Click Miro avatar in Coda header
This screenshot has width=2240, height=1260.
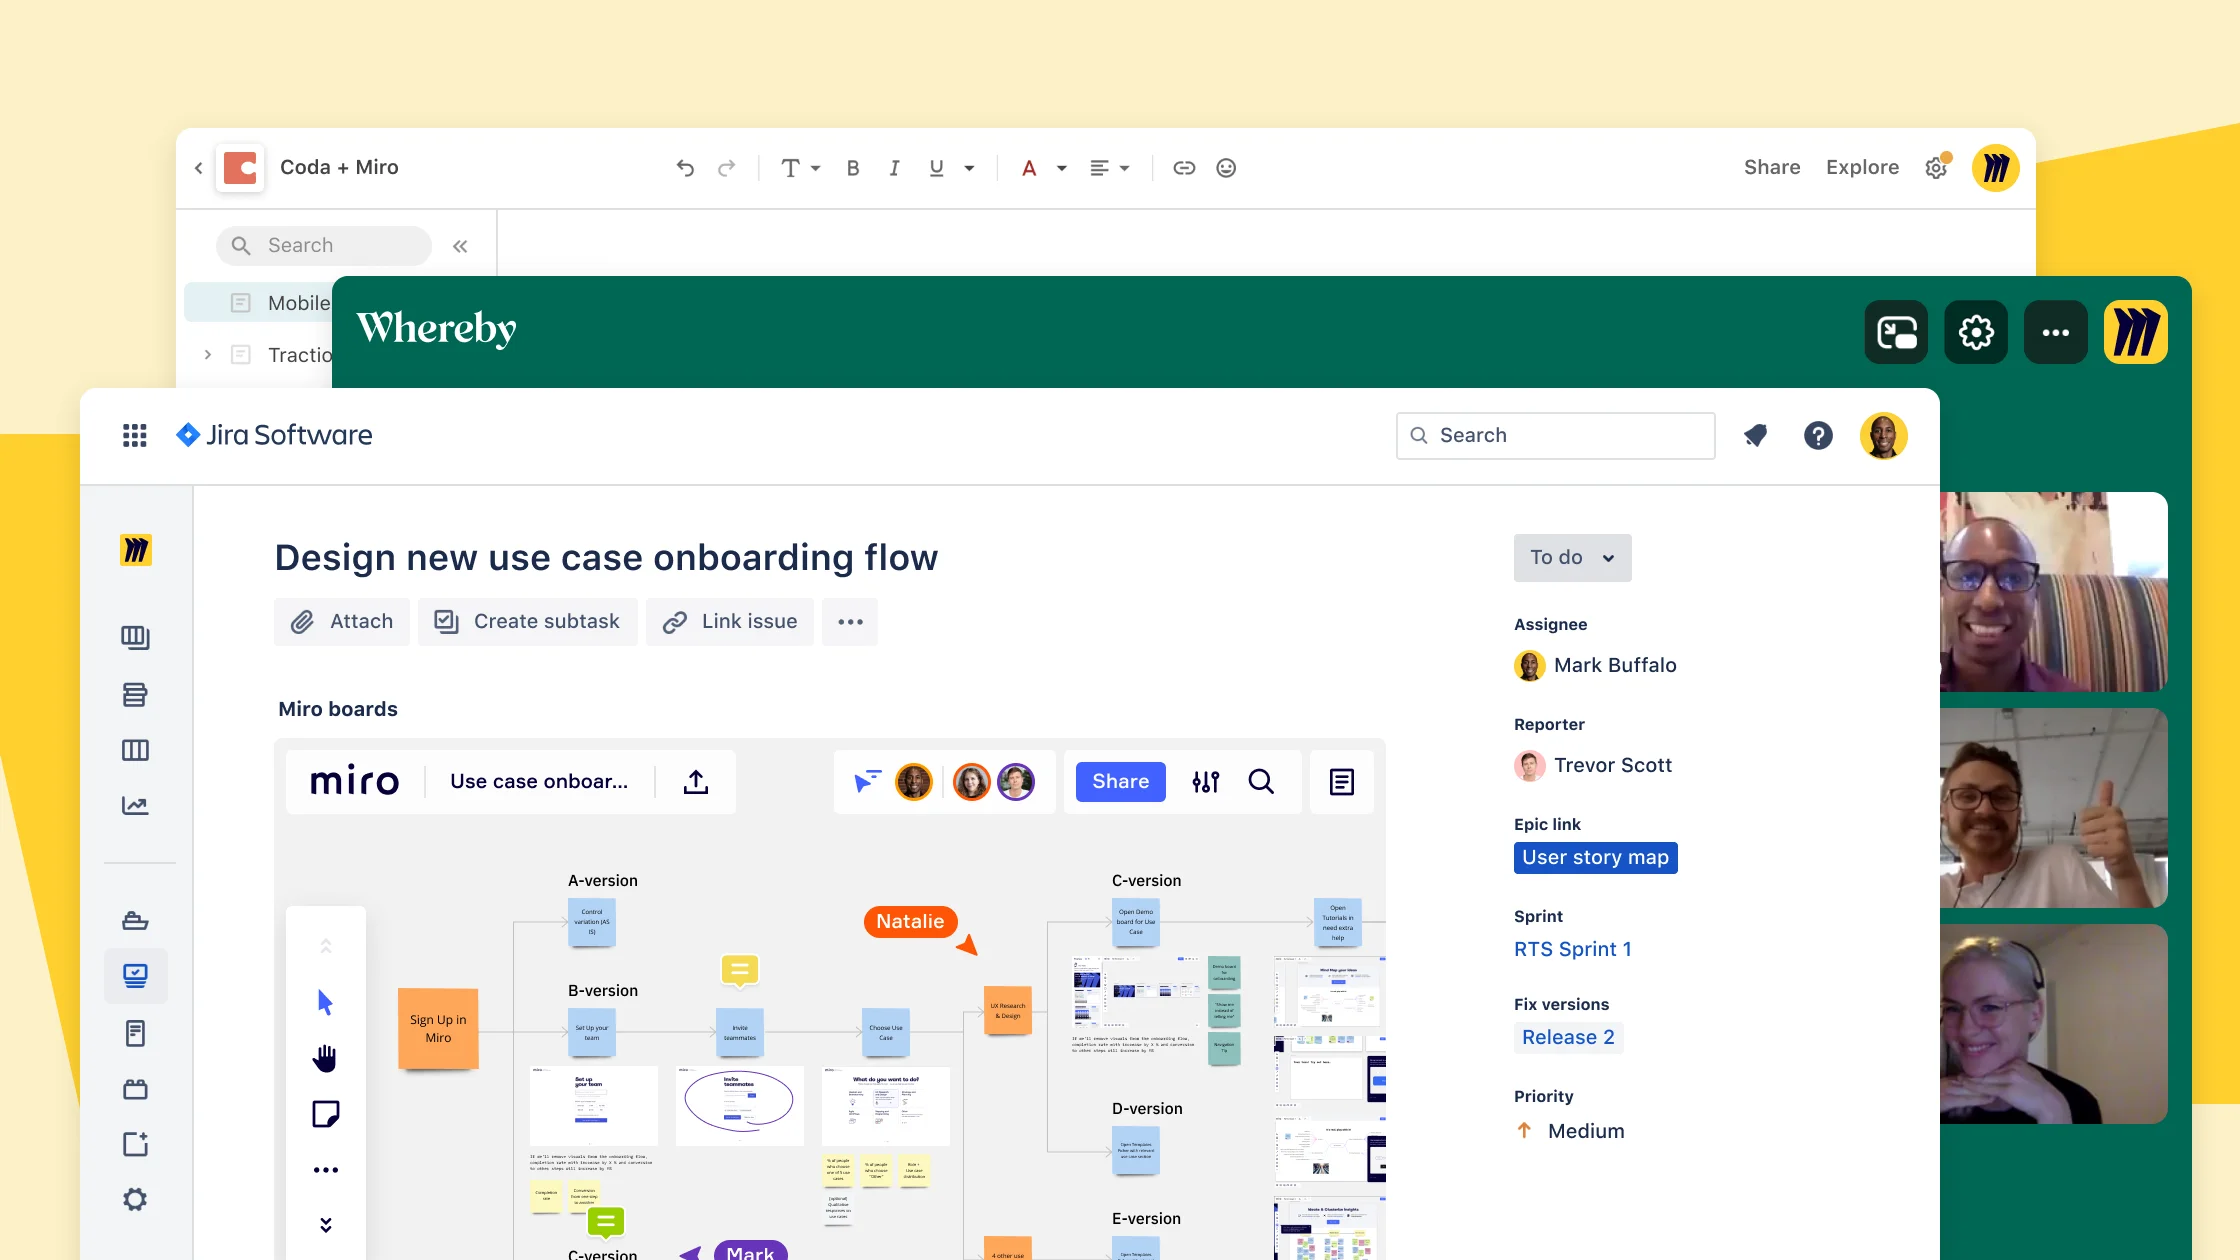[x=1995, y=168]
